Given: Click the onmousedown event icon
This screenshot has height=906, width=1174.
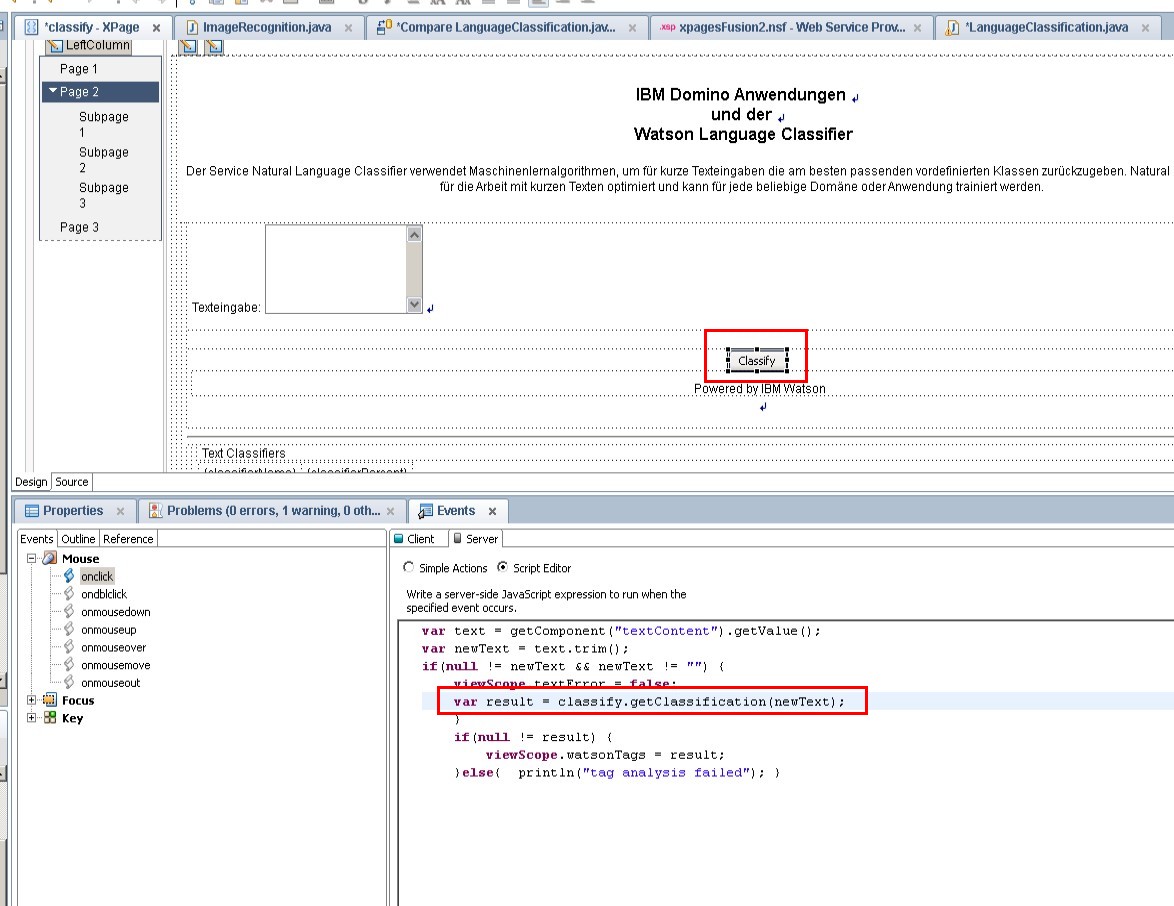Looking at the screenshot, I should (x=69, y=612).
